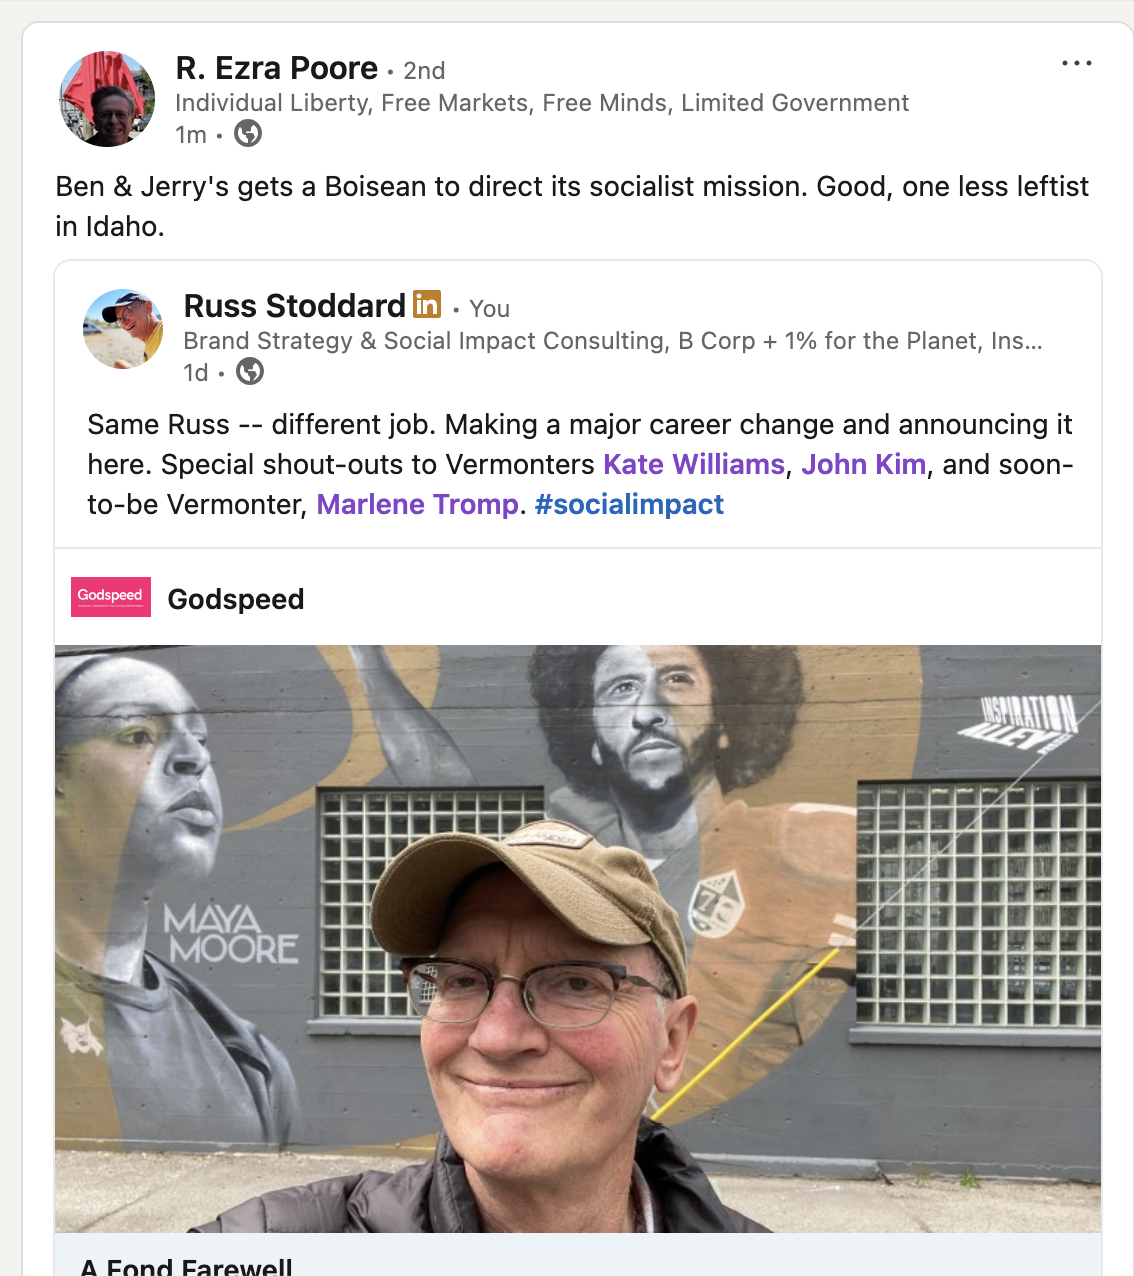1134x1276 pixels.
Task: Open John Kim mention link
Action: (864, 464)
